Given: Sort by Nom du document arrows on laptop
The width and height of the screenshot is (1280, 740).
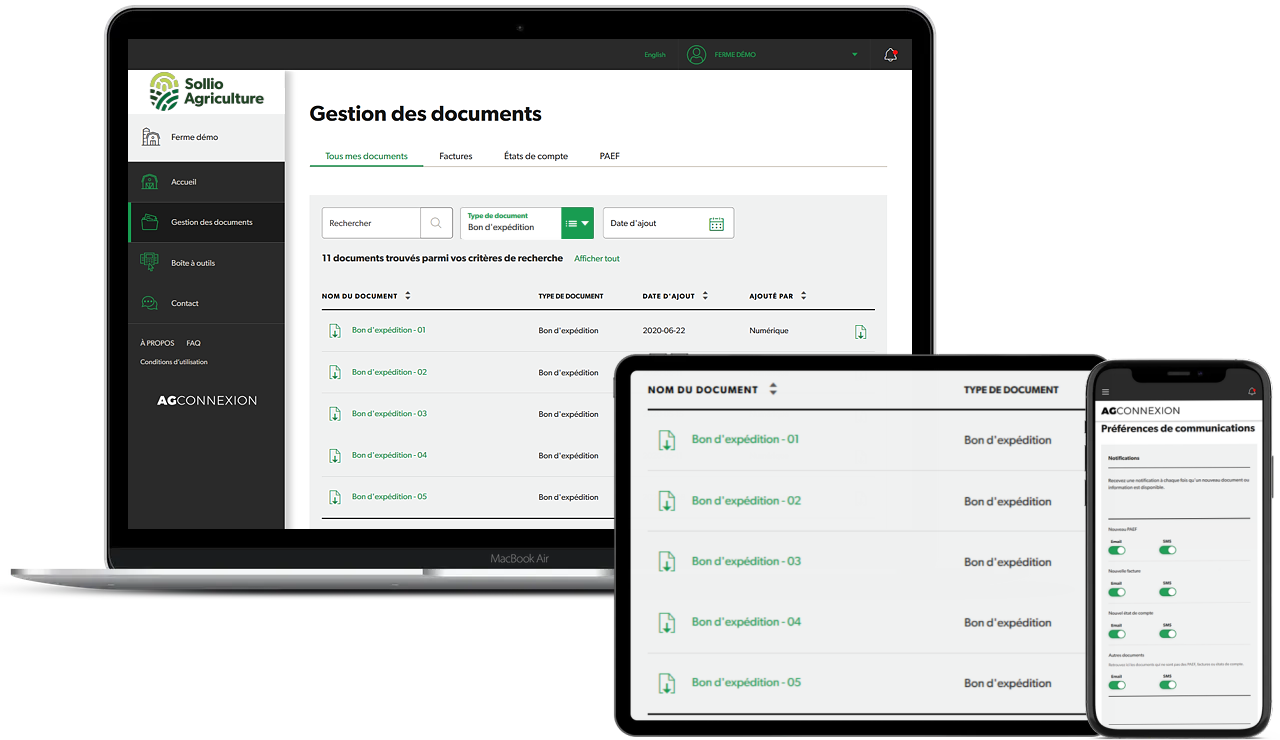Looking at the screenshot, I should [x=407, y=296].
